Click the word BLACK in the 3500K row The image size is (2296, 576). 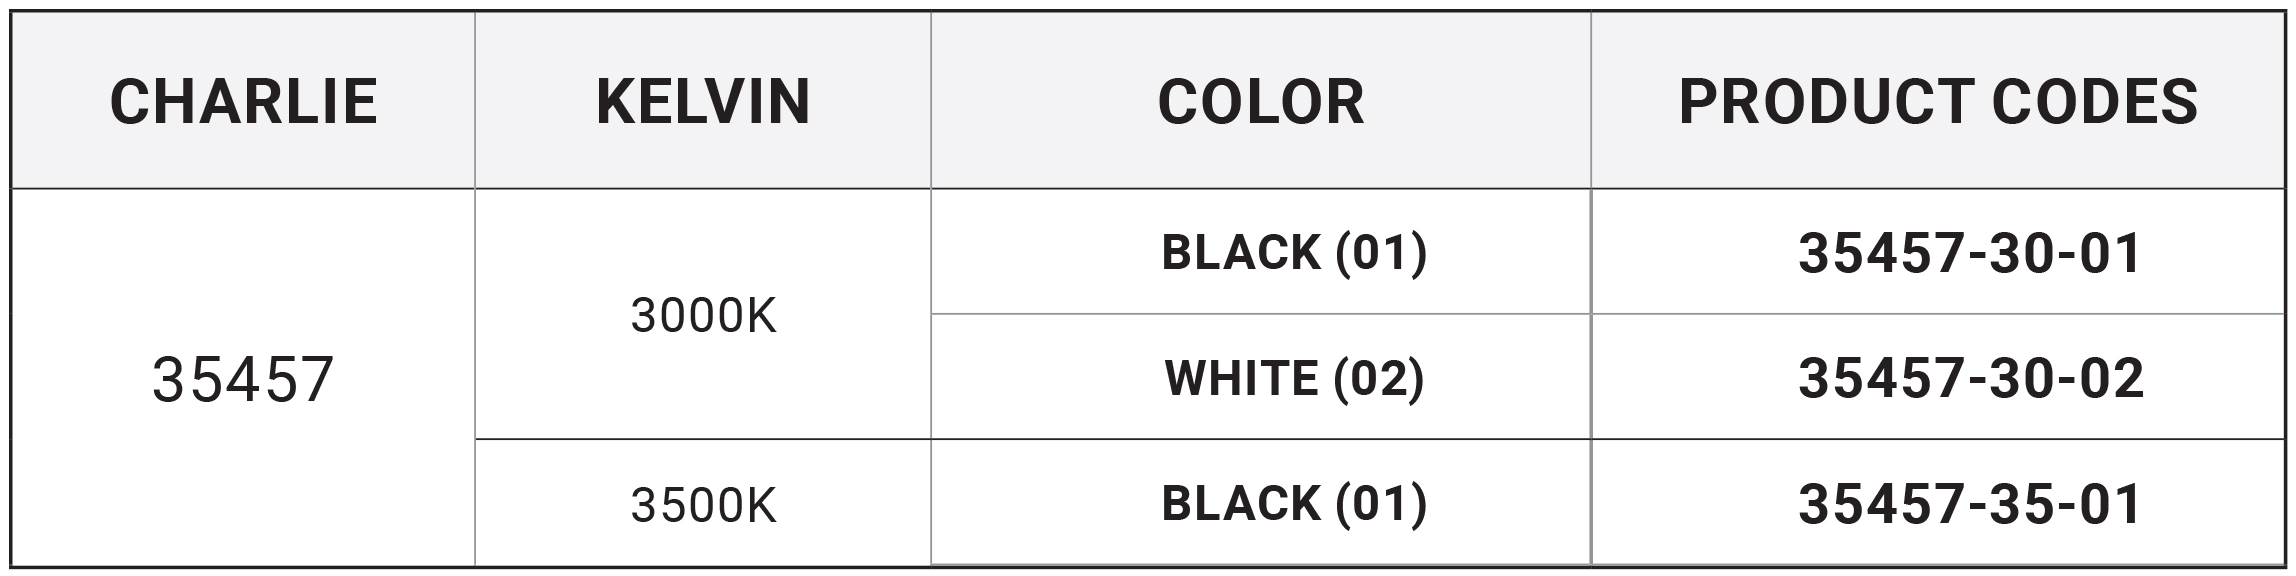pyautogui.click(x=1240, y=503)
